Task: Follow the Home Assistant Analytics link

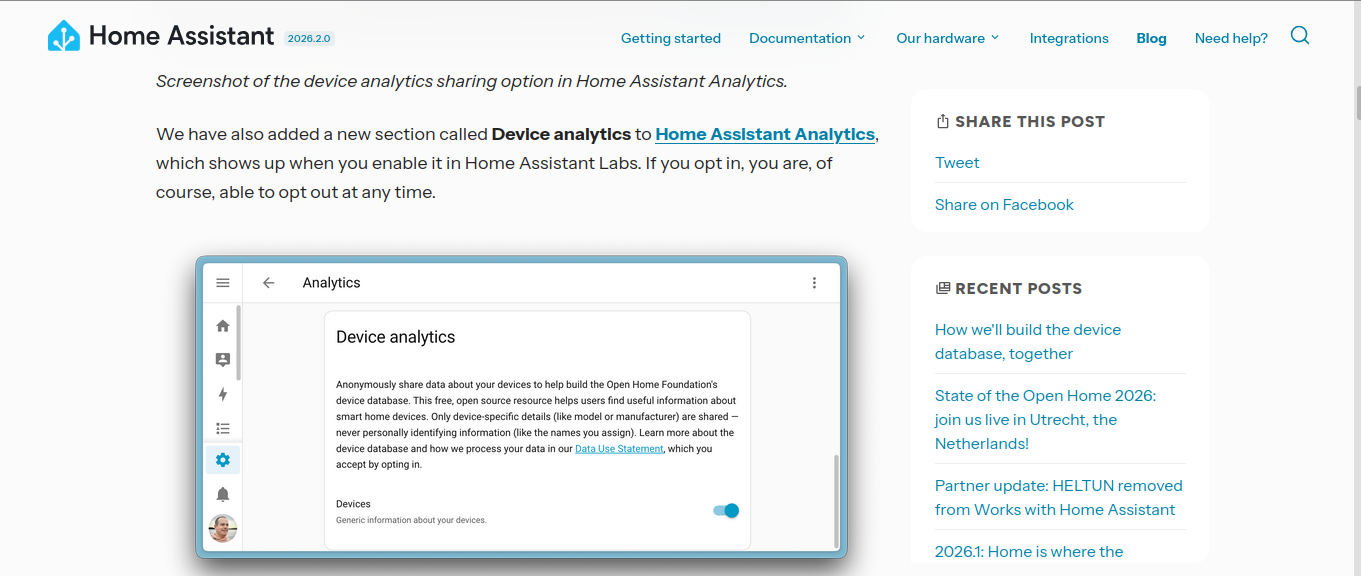Action: 765,134
